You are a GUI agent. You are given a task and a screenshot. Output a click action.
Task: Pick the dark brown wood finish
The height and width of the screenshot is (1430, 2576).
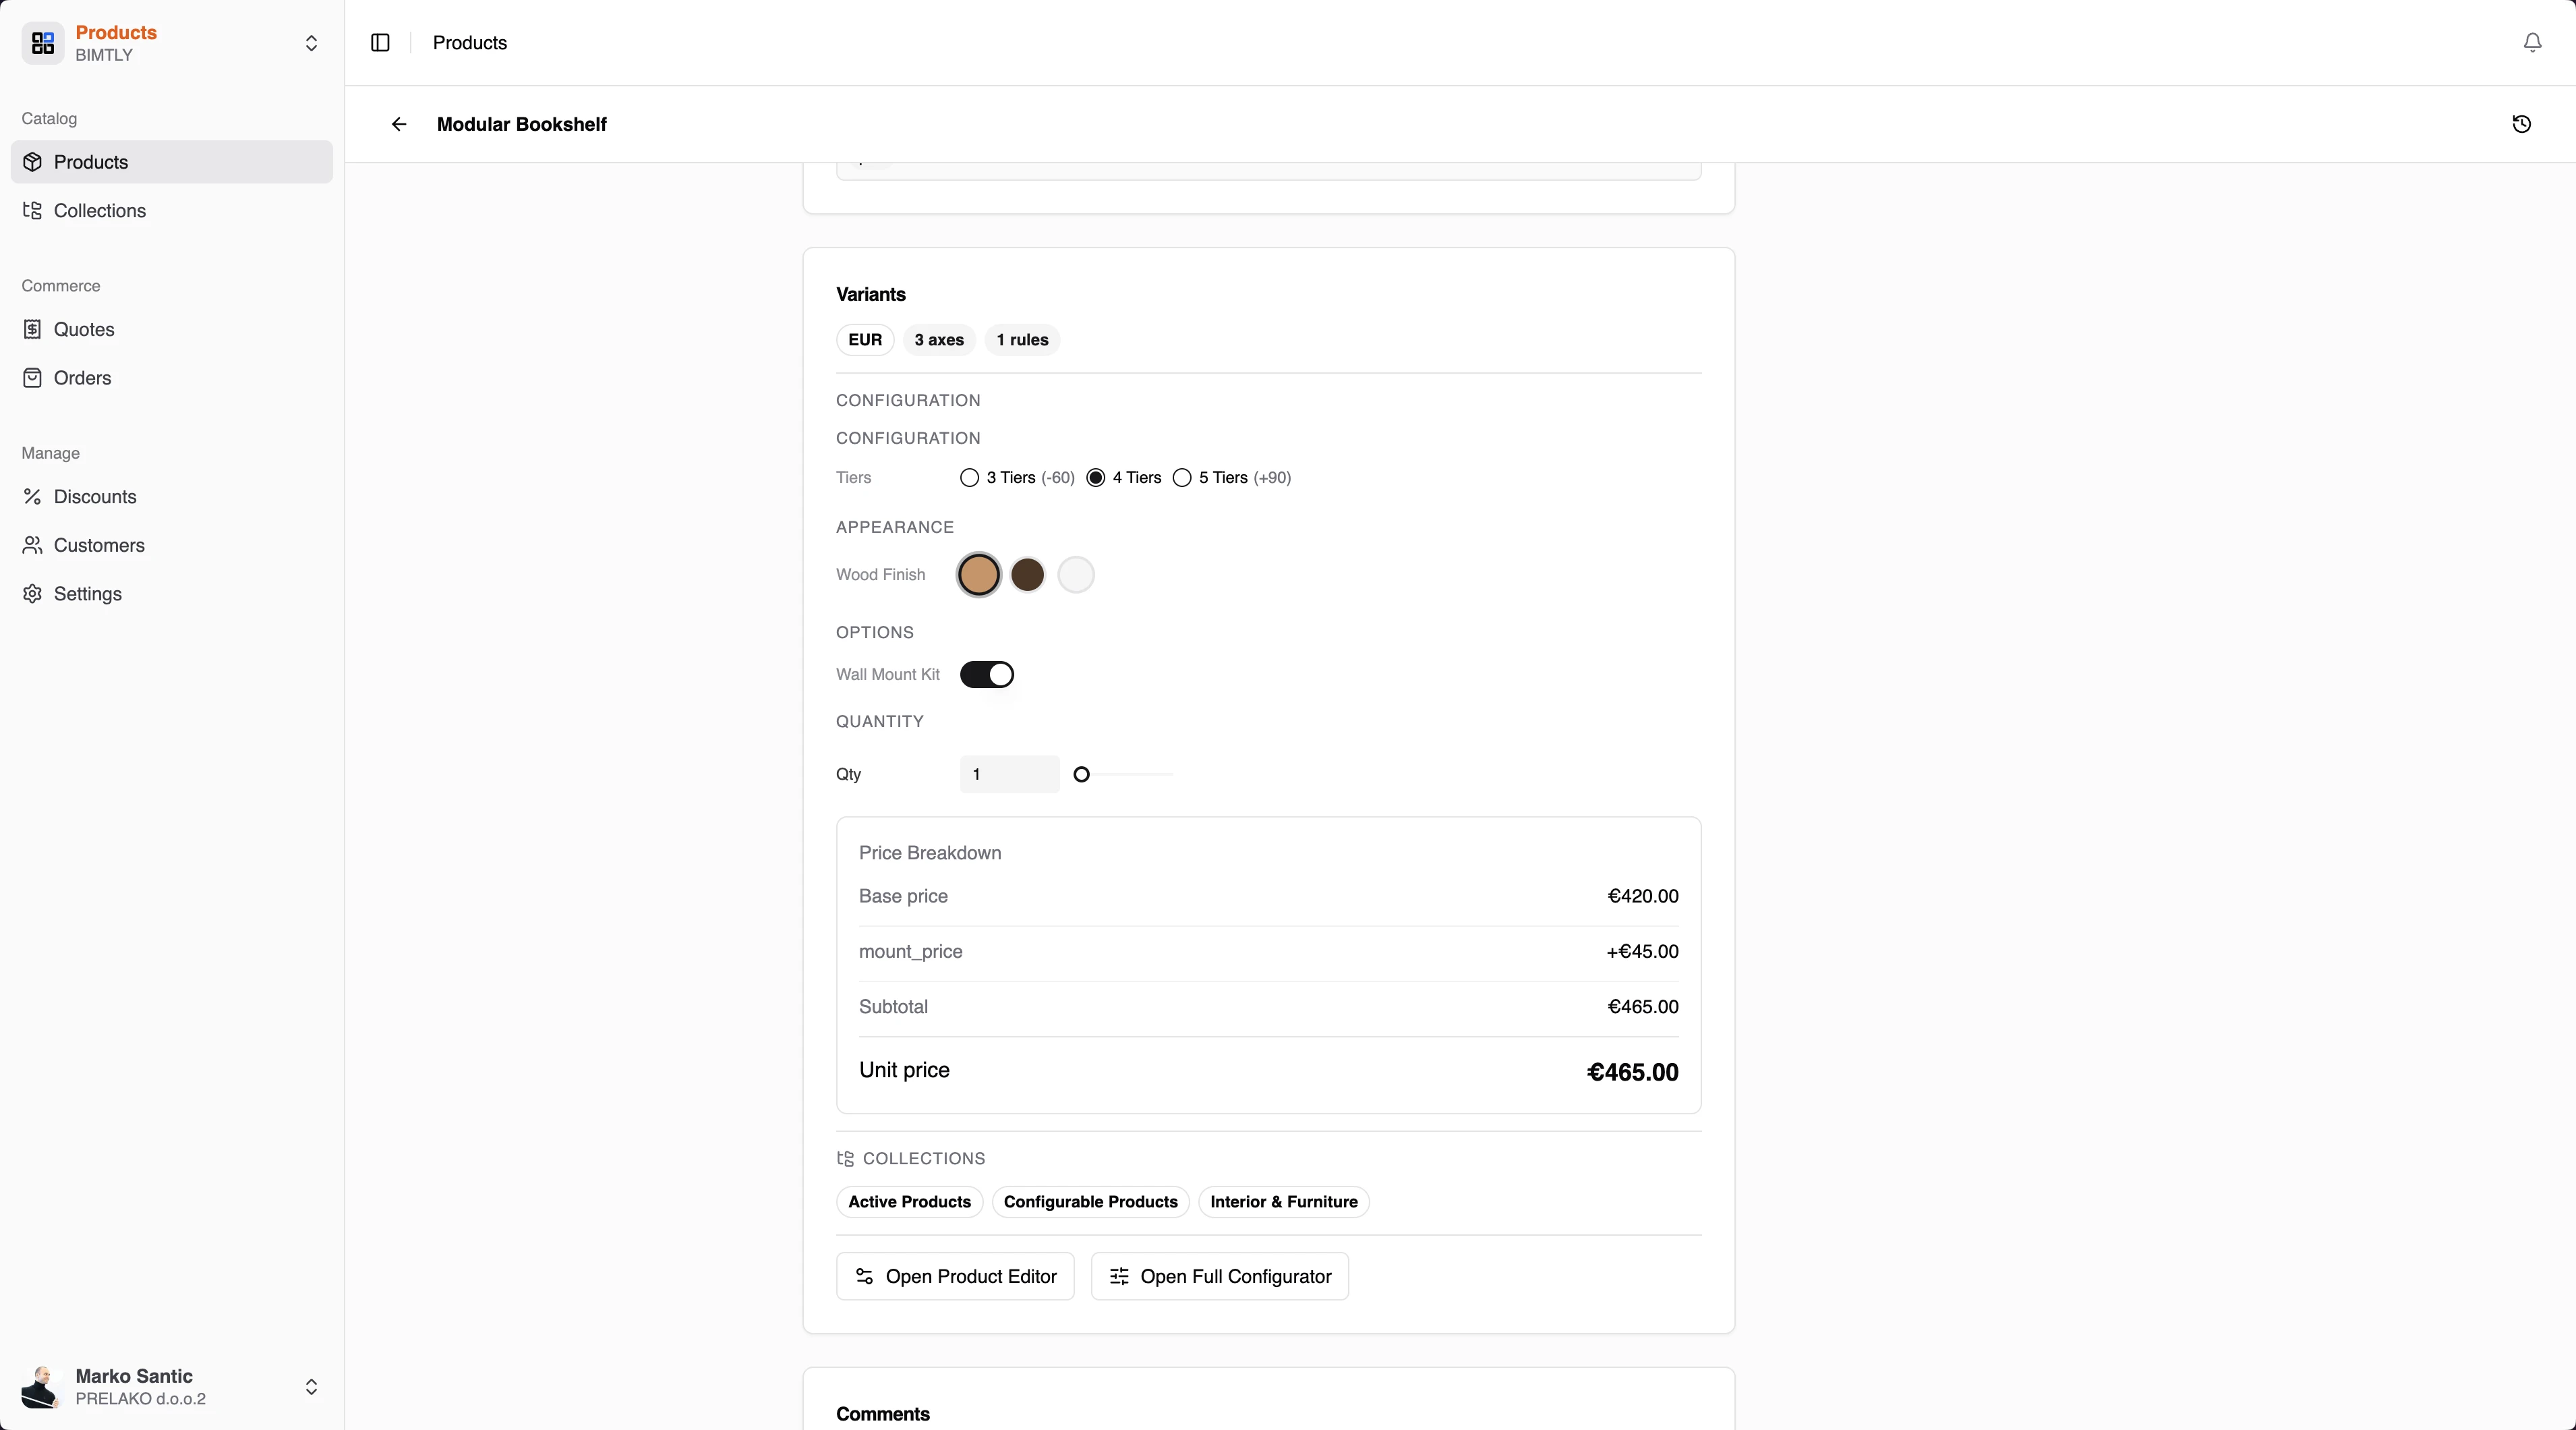pos(1027,575)
